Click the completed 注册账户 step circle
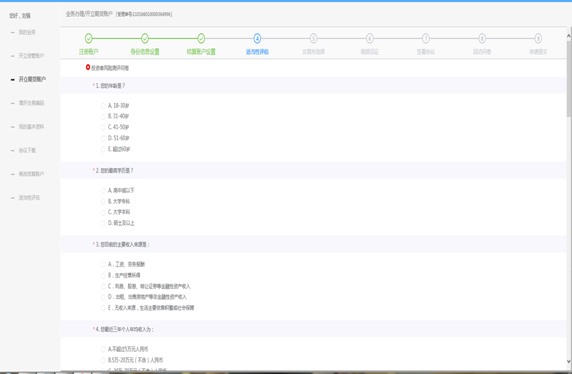The image size is (572, 374). [x=89, y=38]
